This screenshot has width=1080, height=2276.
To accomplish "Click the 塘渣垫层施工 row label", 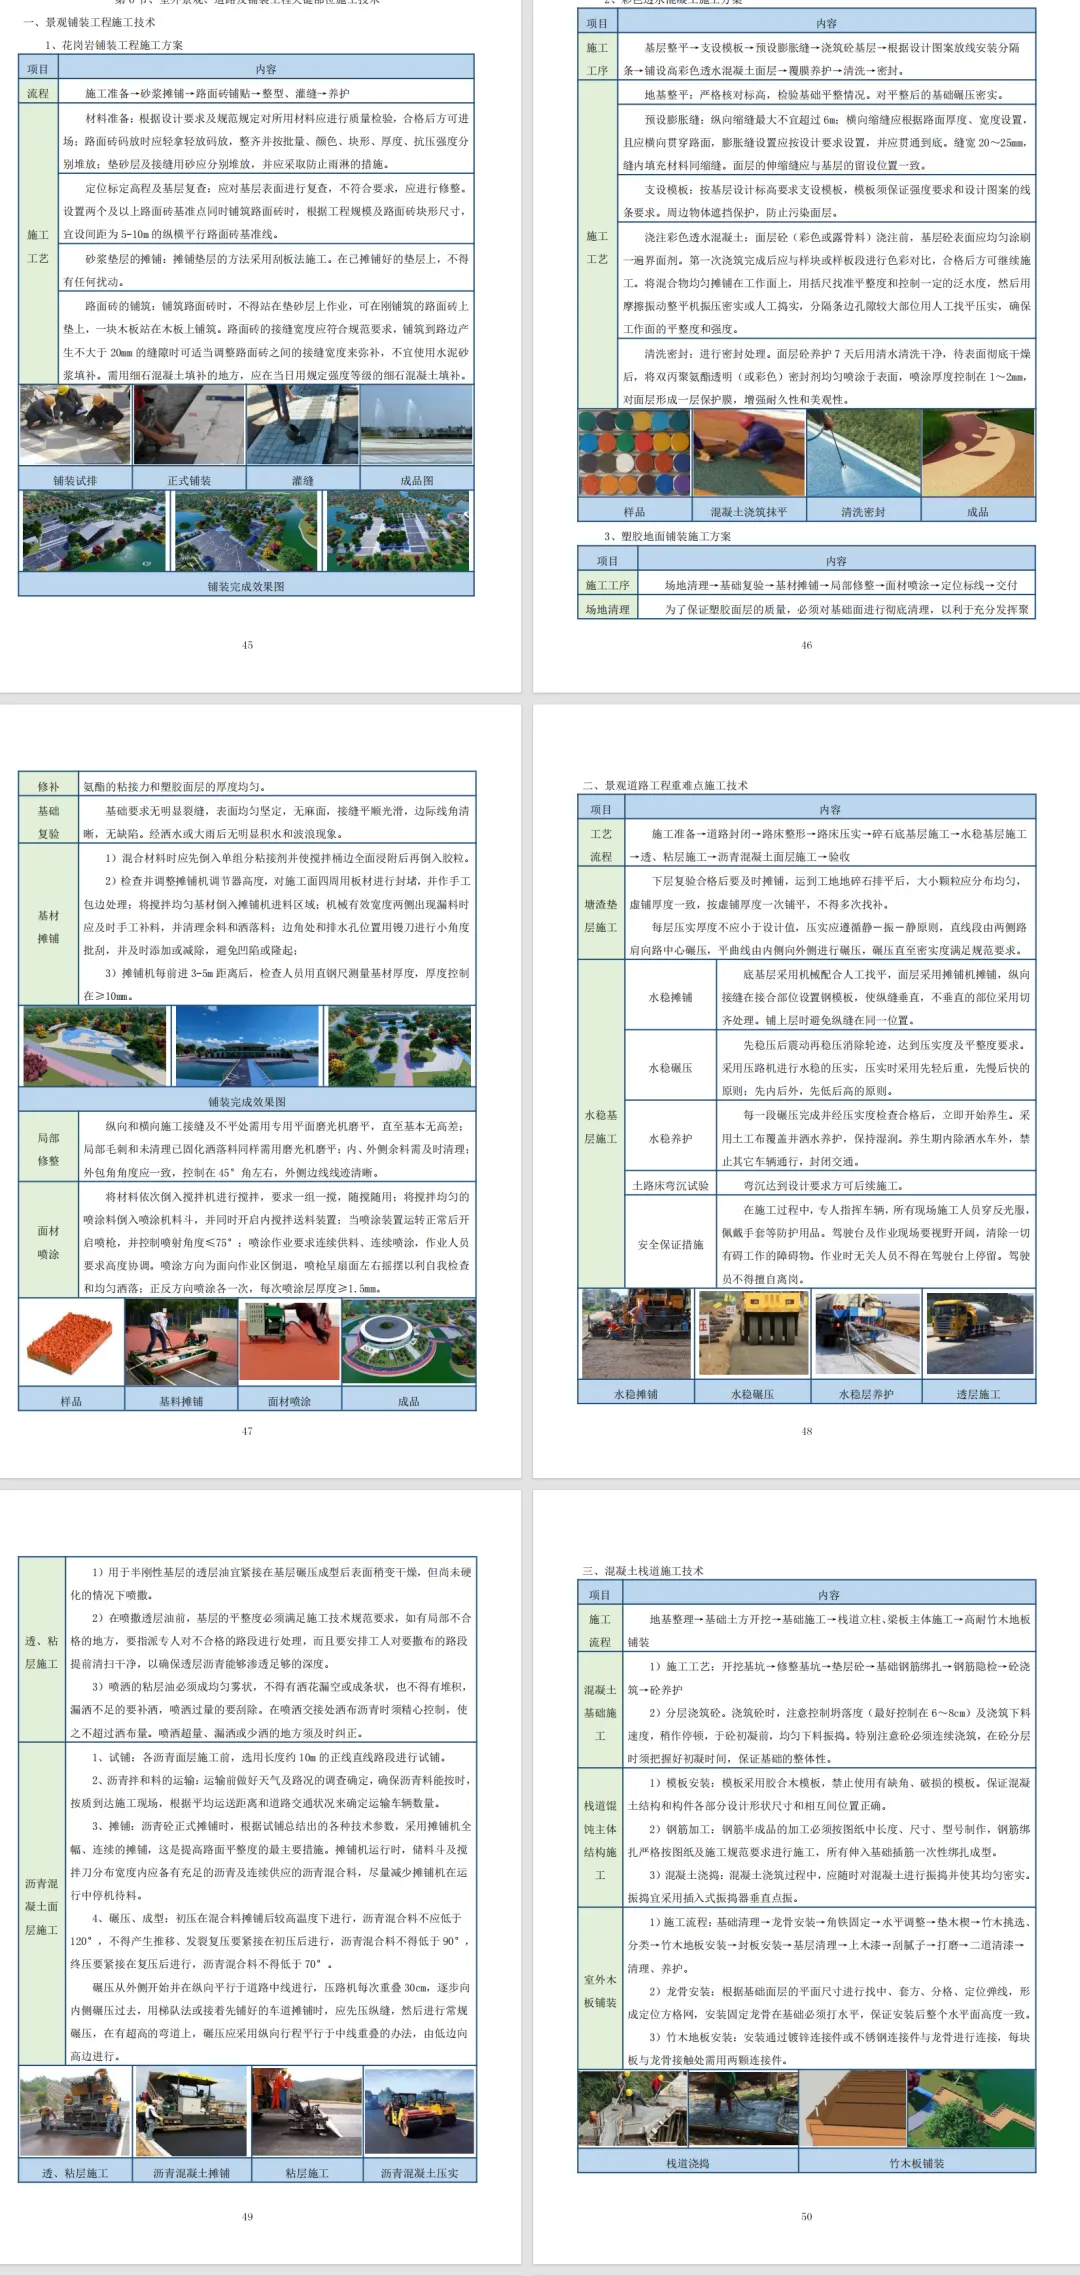I will click(x=600, y=915).
